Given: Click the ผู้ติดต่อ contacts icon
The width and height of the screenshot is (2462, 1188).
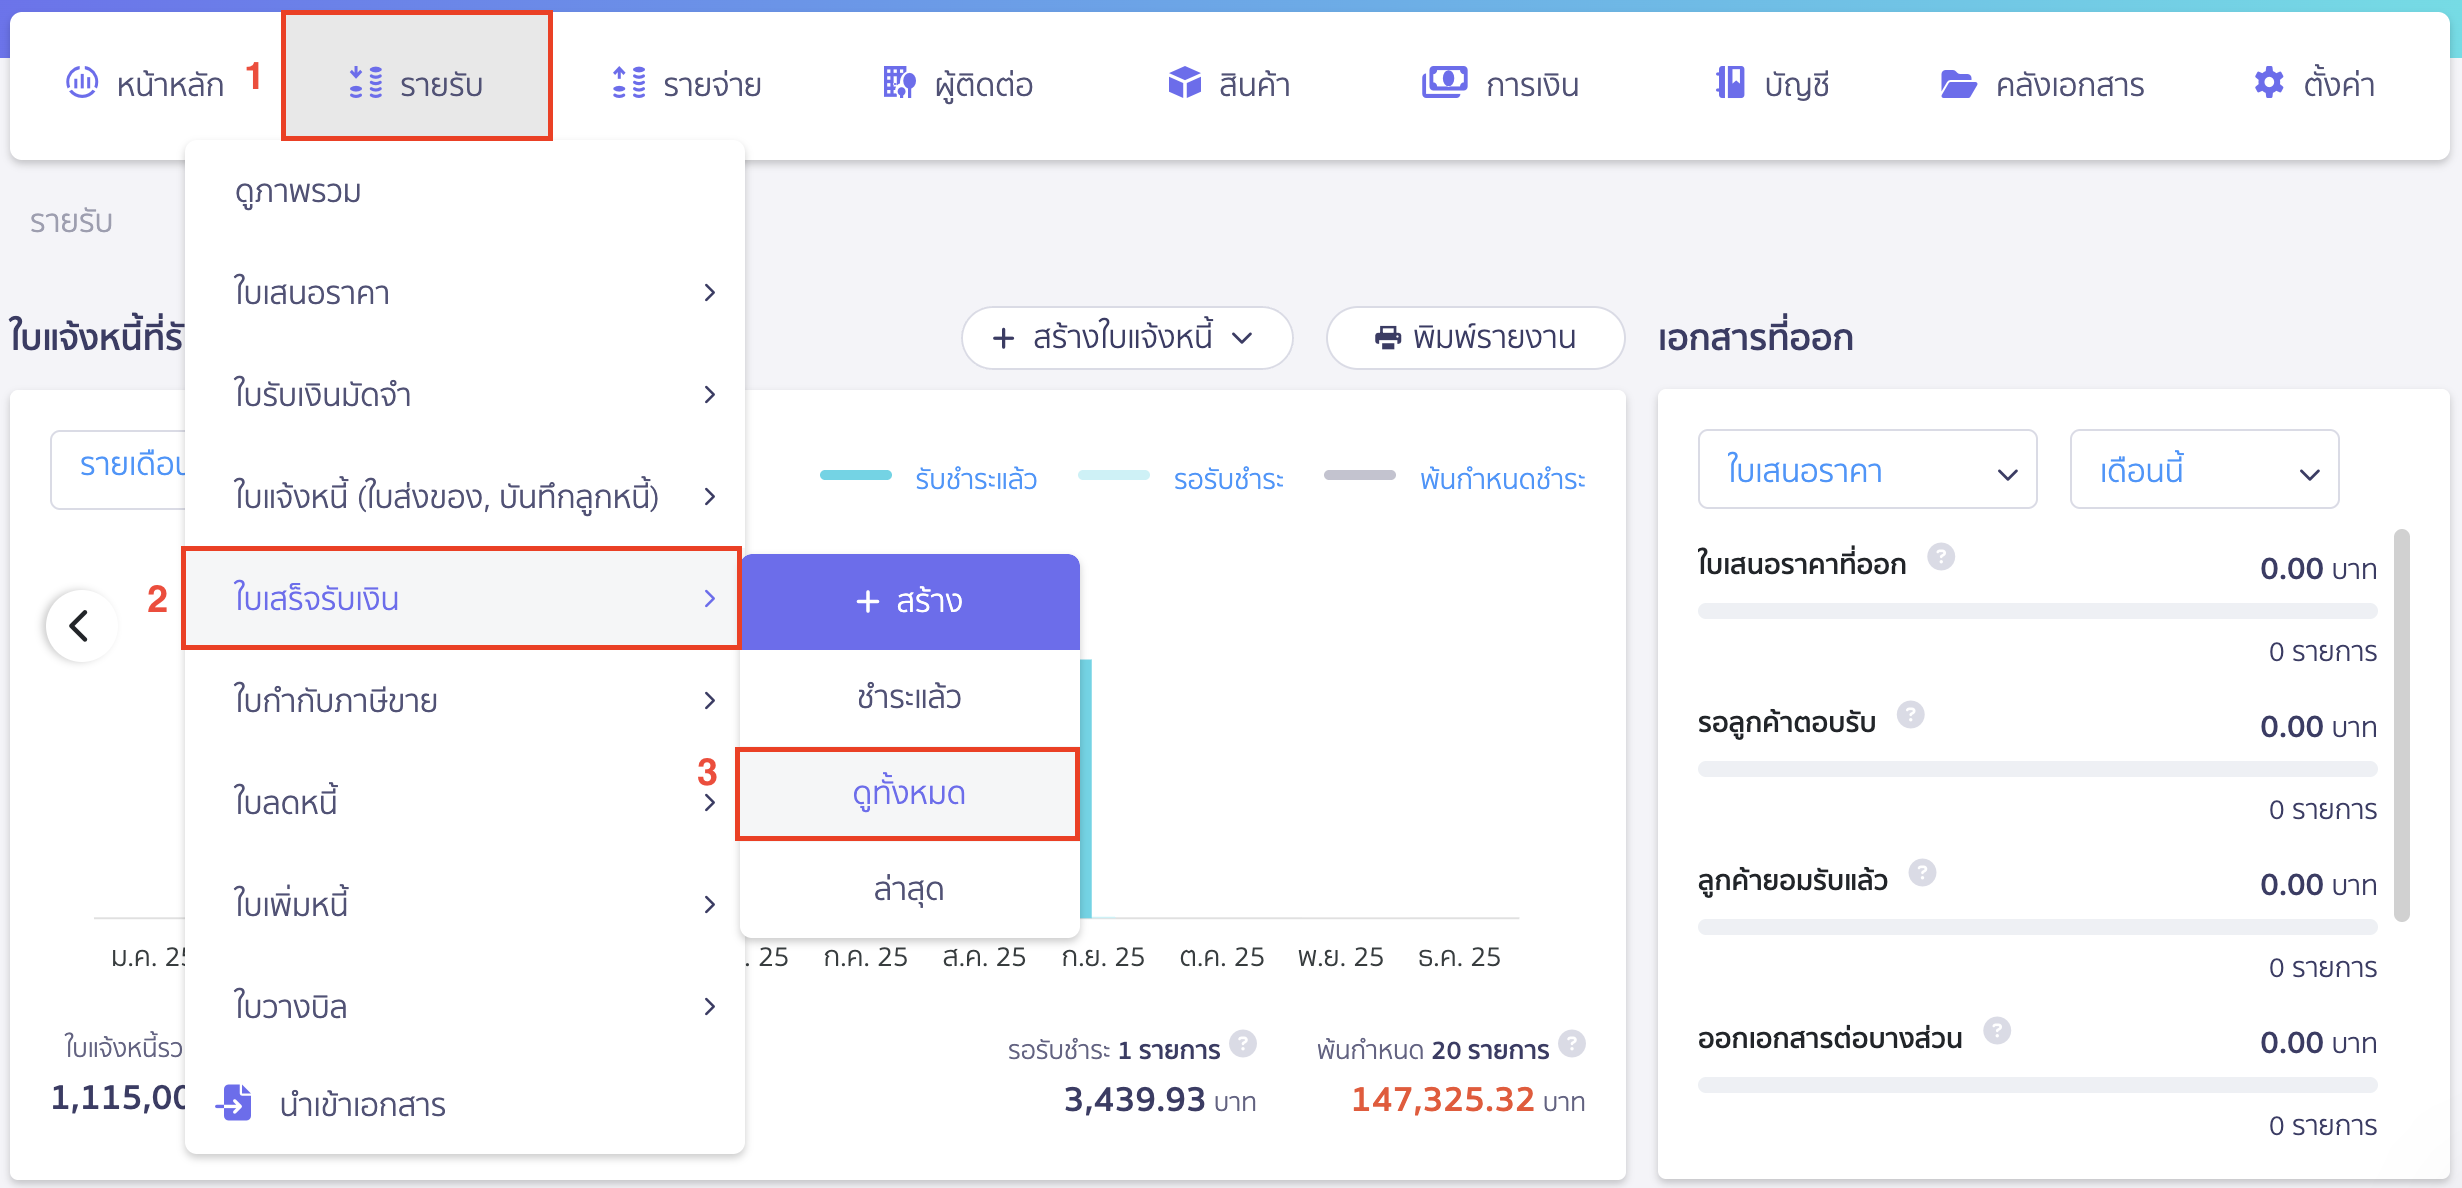Looking at the screenshot, I should (x=898, y=83).
